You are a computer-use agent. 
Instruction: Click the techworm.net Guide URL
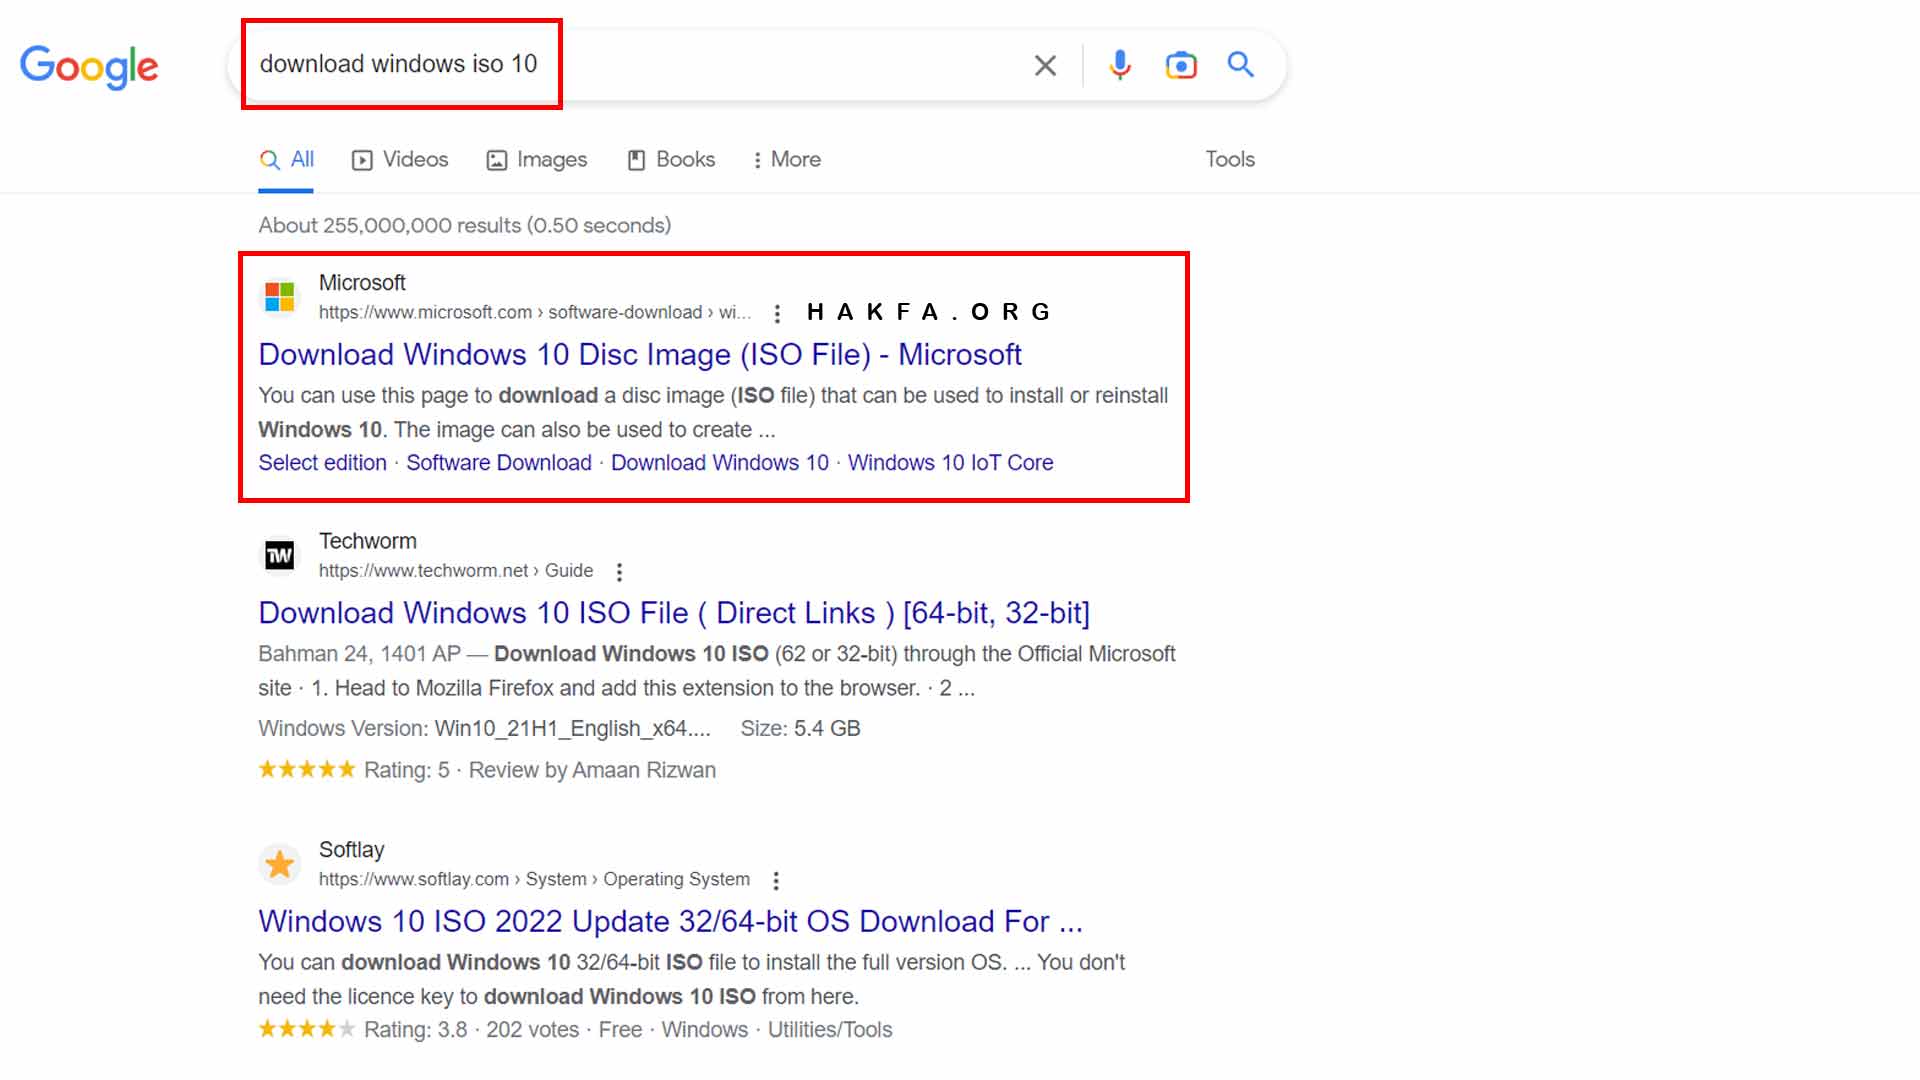click(456, 571)
